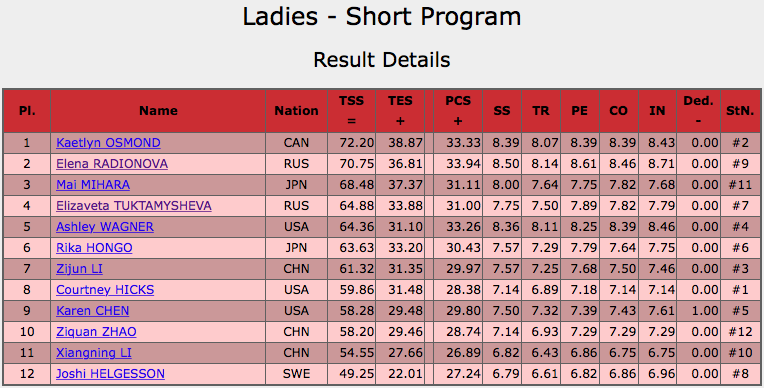Click the PCS column header

458,111
